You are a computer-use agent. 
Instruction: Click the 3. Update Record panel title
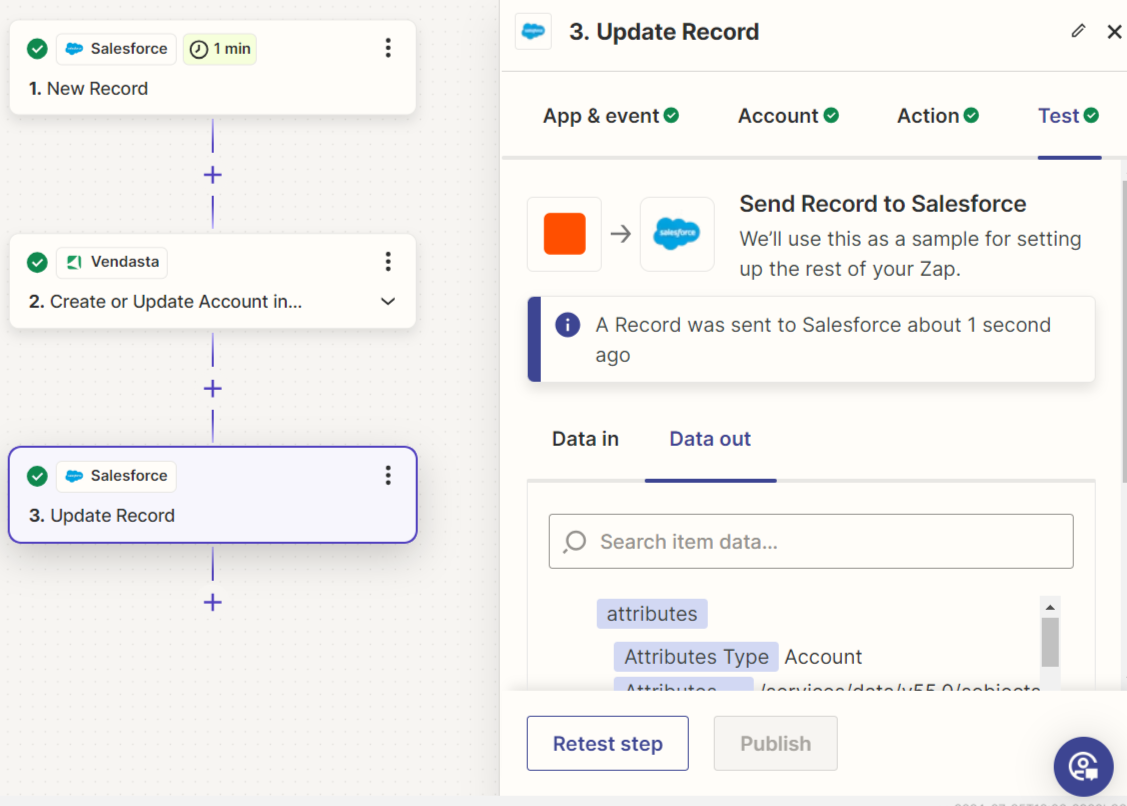click(x=663, y=32)
